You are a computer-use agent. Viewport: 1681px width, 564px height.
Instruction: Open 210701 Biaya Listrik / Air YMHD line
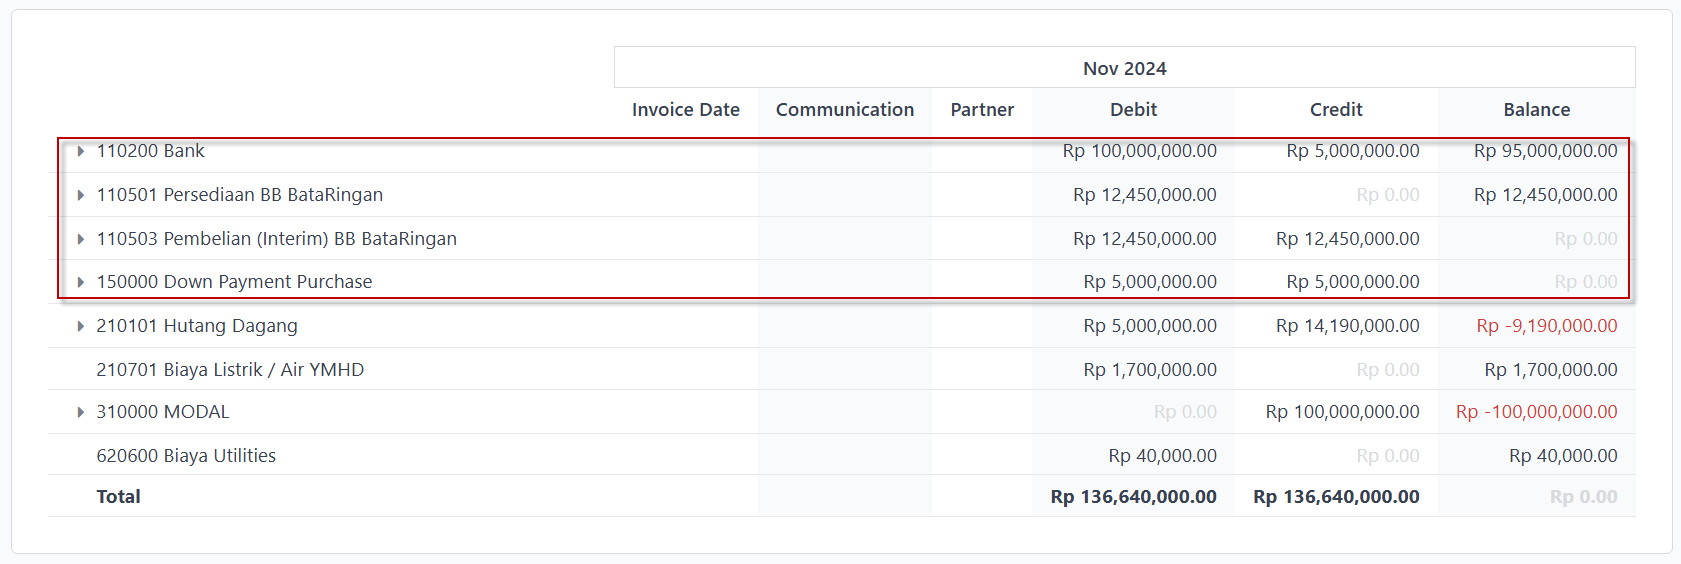[230, 370]
